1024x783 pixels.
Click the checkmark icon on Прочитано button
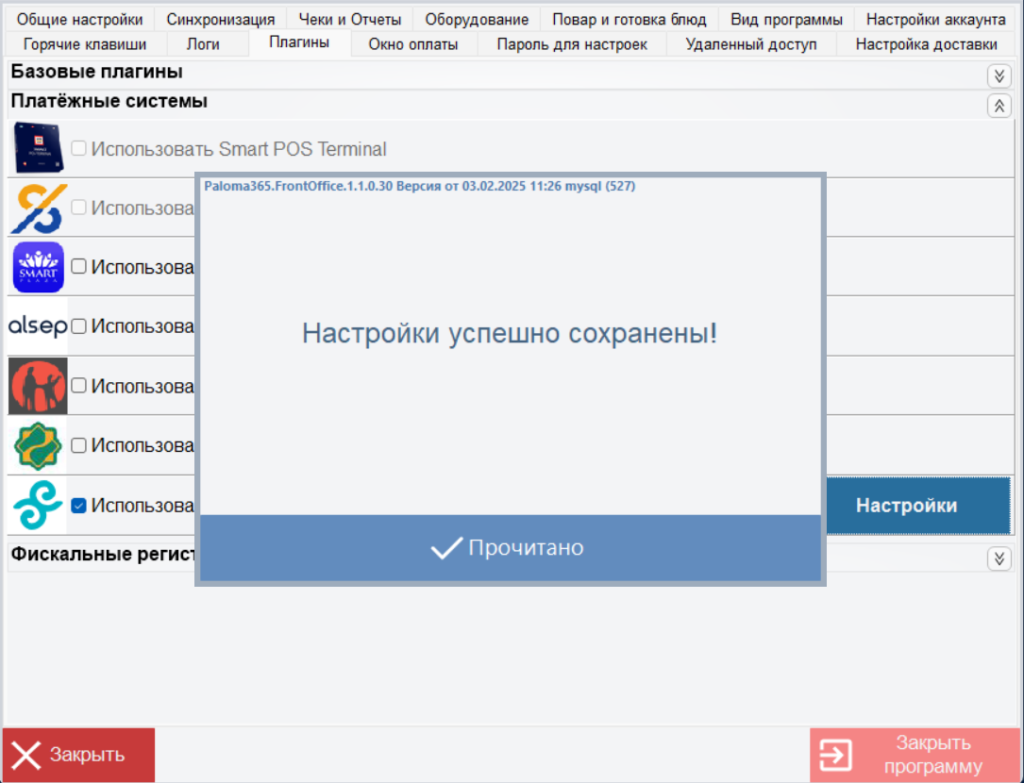[x=447, y=547]
